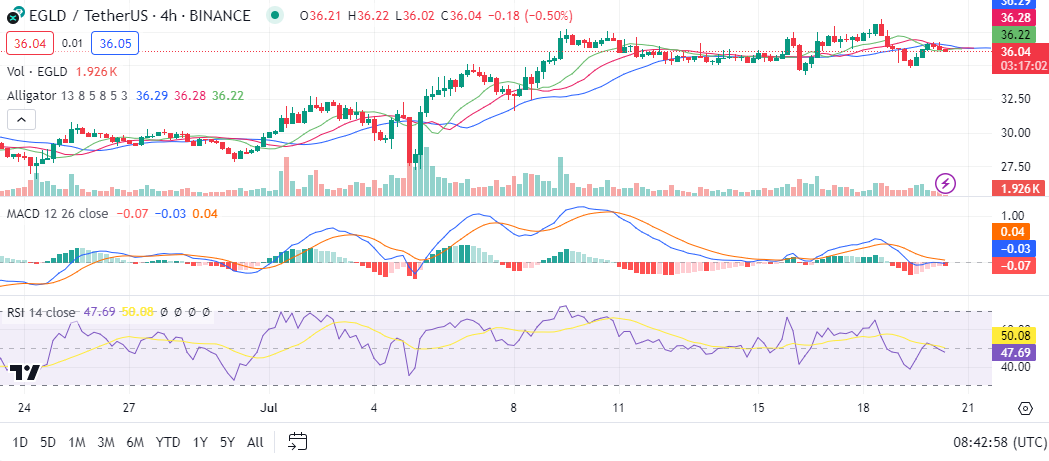Click the Alligator 13 8 5 8 5 3 label
This screenshot has height=461, width=1049.
(68, 96)
